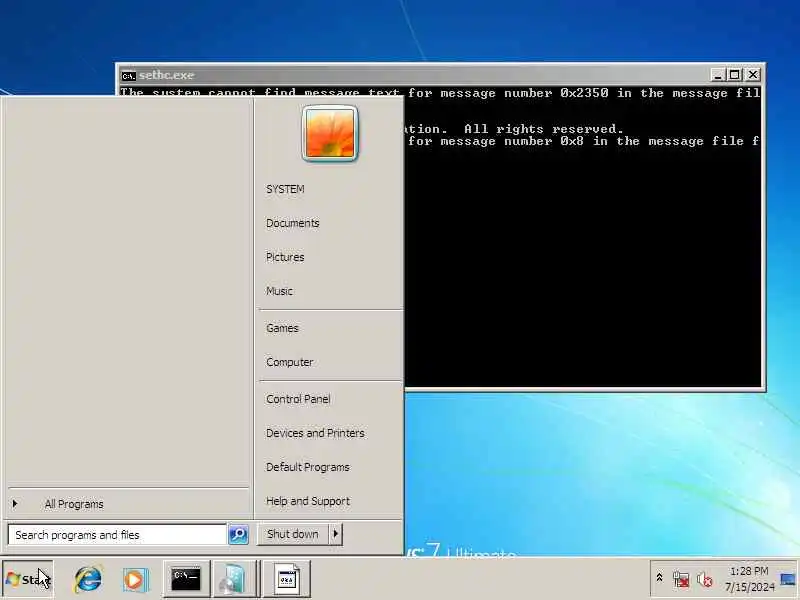
Task: Click the sethc.exe title bar
Action: [413, 75]
